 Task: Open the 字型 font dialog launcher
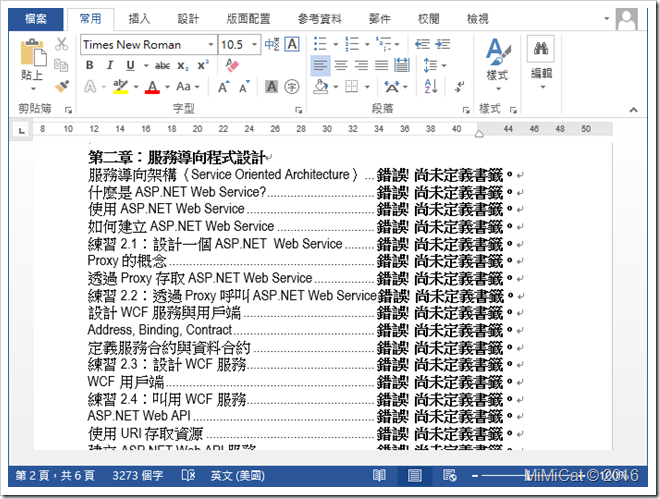tap(298, 110)
